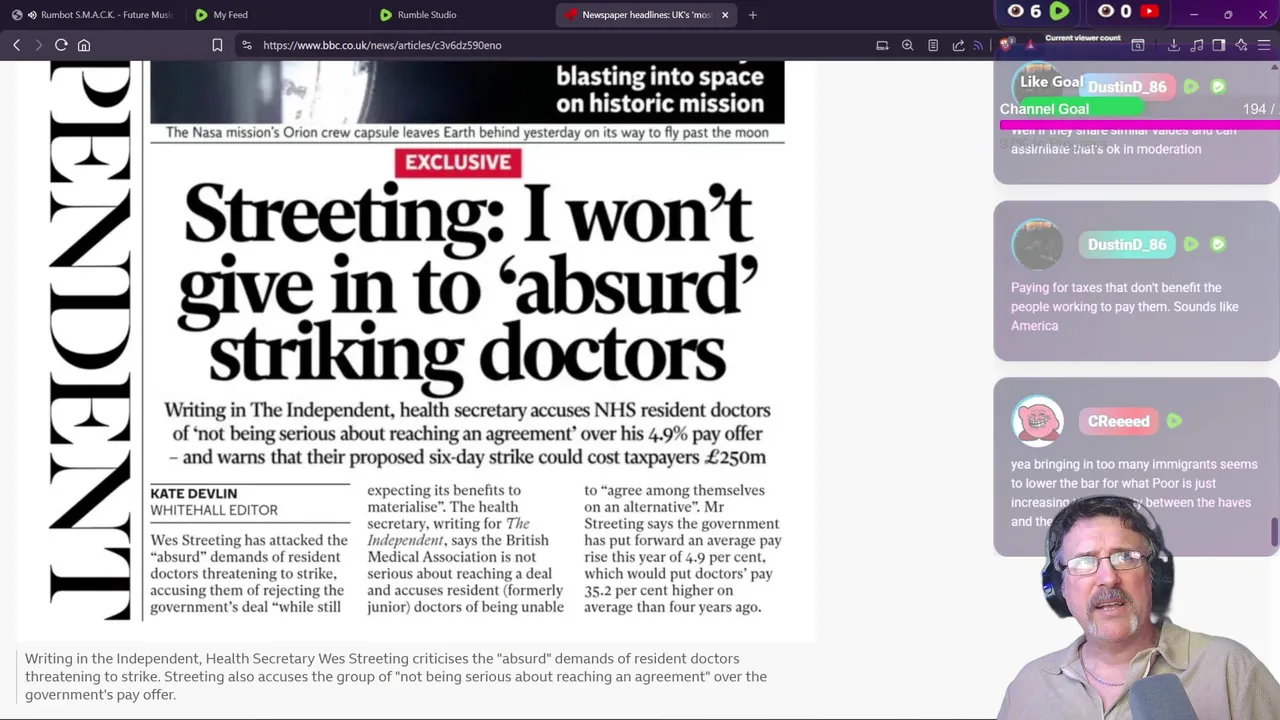Click the Rumble viewer count icon

[1059, 11]
